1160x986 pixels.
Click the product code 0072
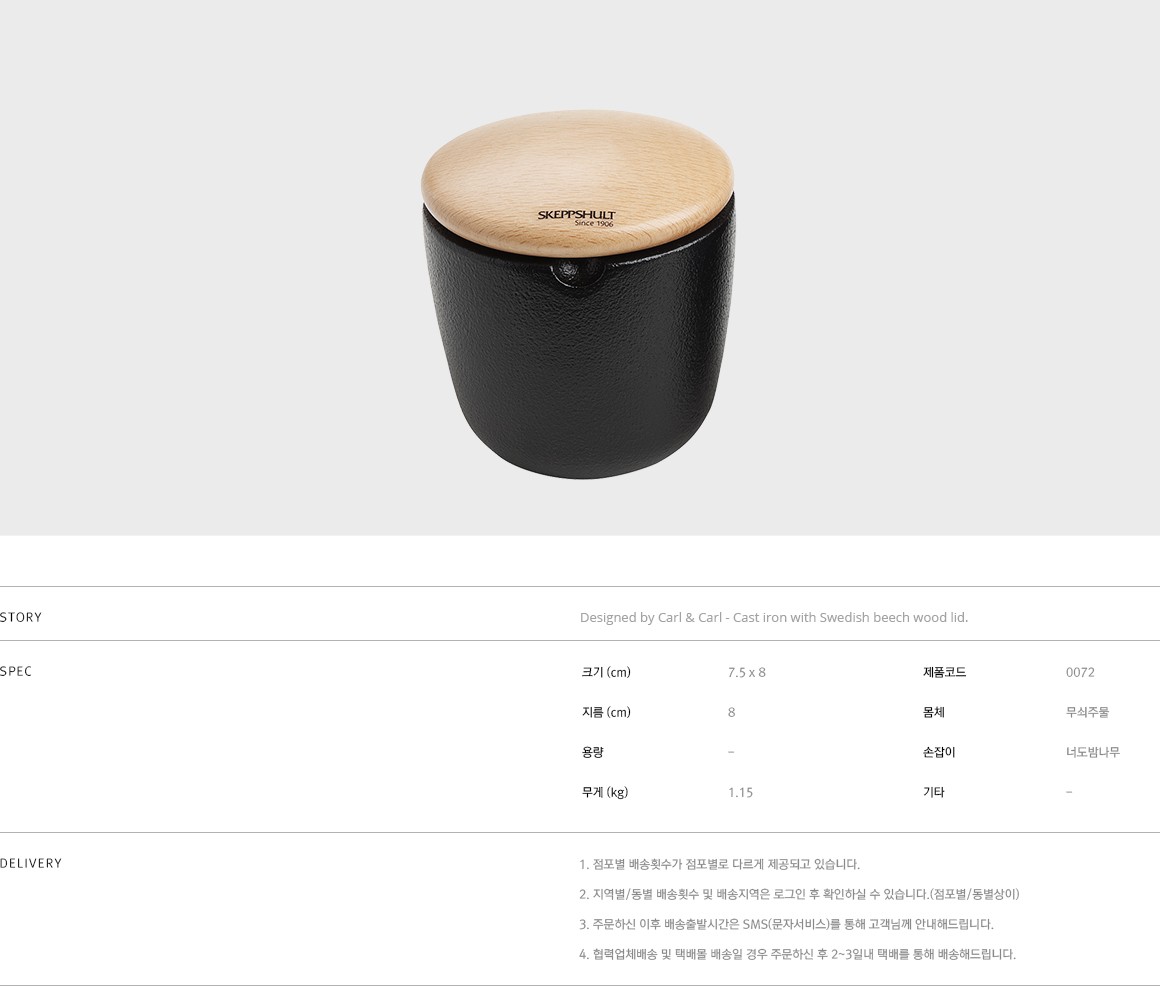tap(1080, 672)
